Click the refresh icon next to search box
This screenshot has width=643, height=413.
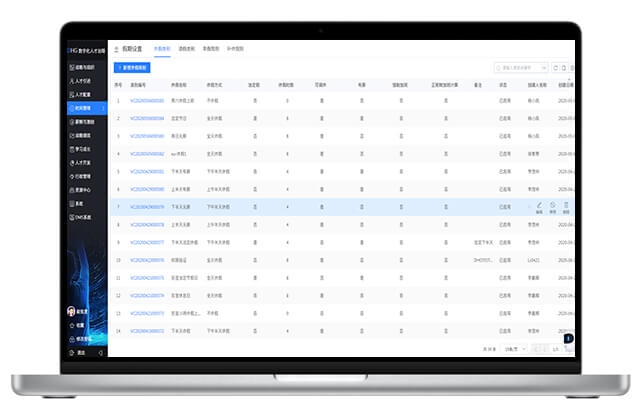pos(556,67)
